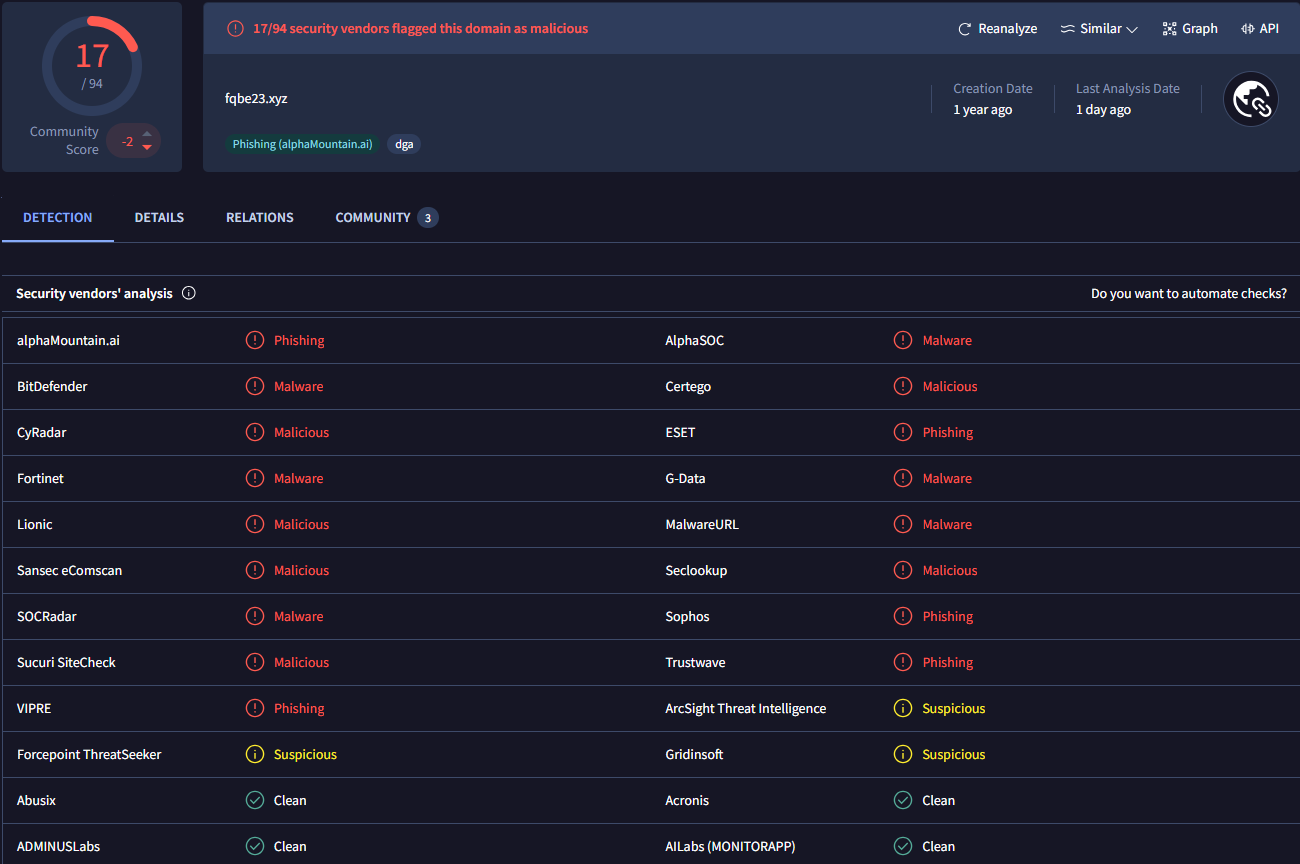
Task: Click the dga tag
Action: pyautogui.click(x=404, y=144)
